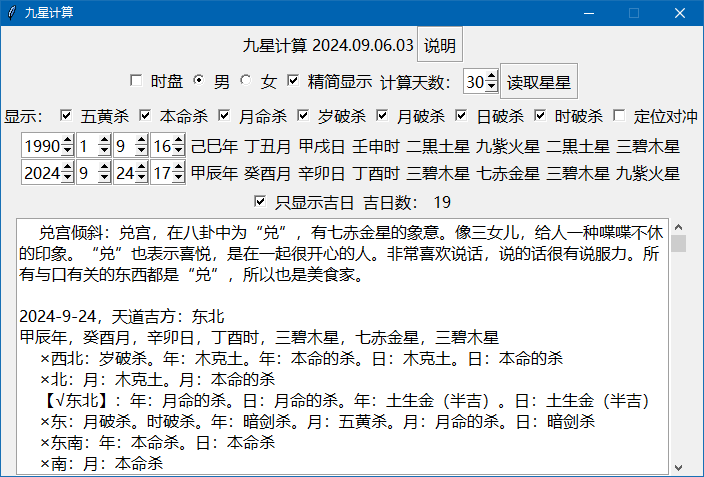The width and height of the screenshot is (704, 477).
Task: Click the 甲戌日 label in birth row
Action: [x=322, y=146]
